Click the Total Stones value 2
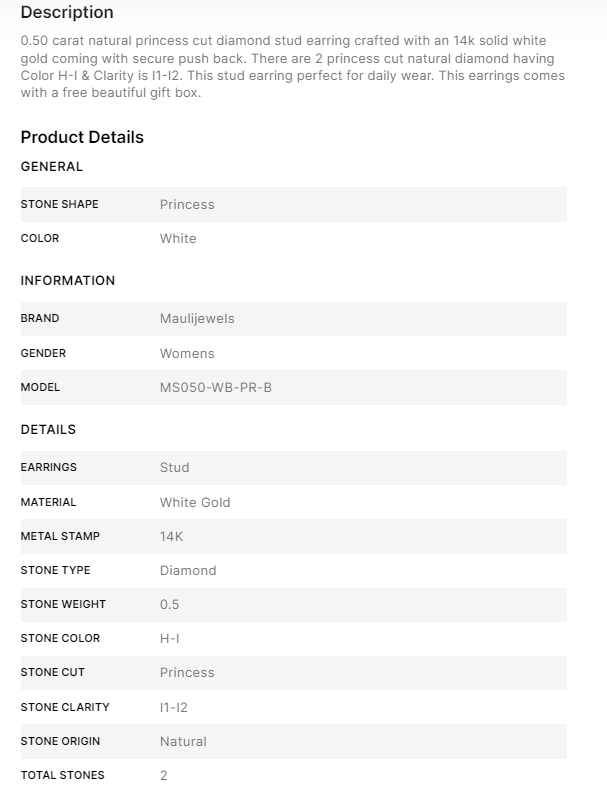The image size is (607, 793). [x=164, y=775]
